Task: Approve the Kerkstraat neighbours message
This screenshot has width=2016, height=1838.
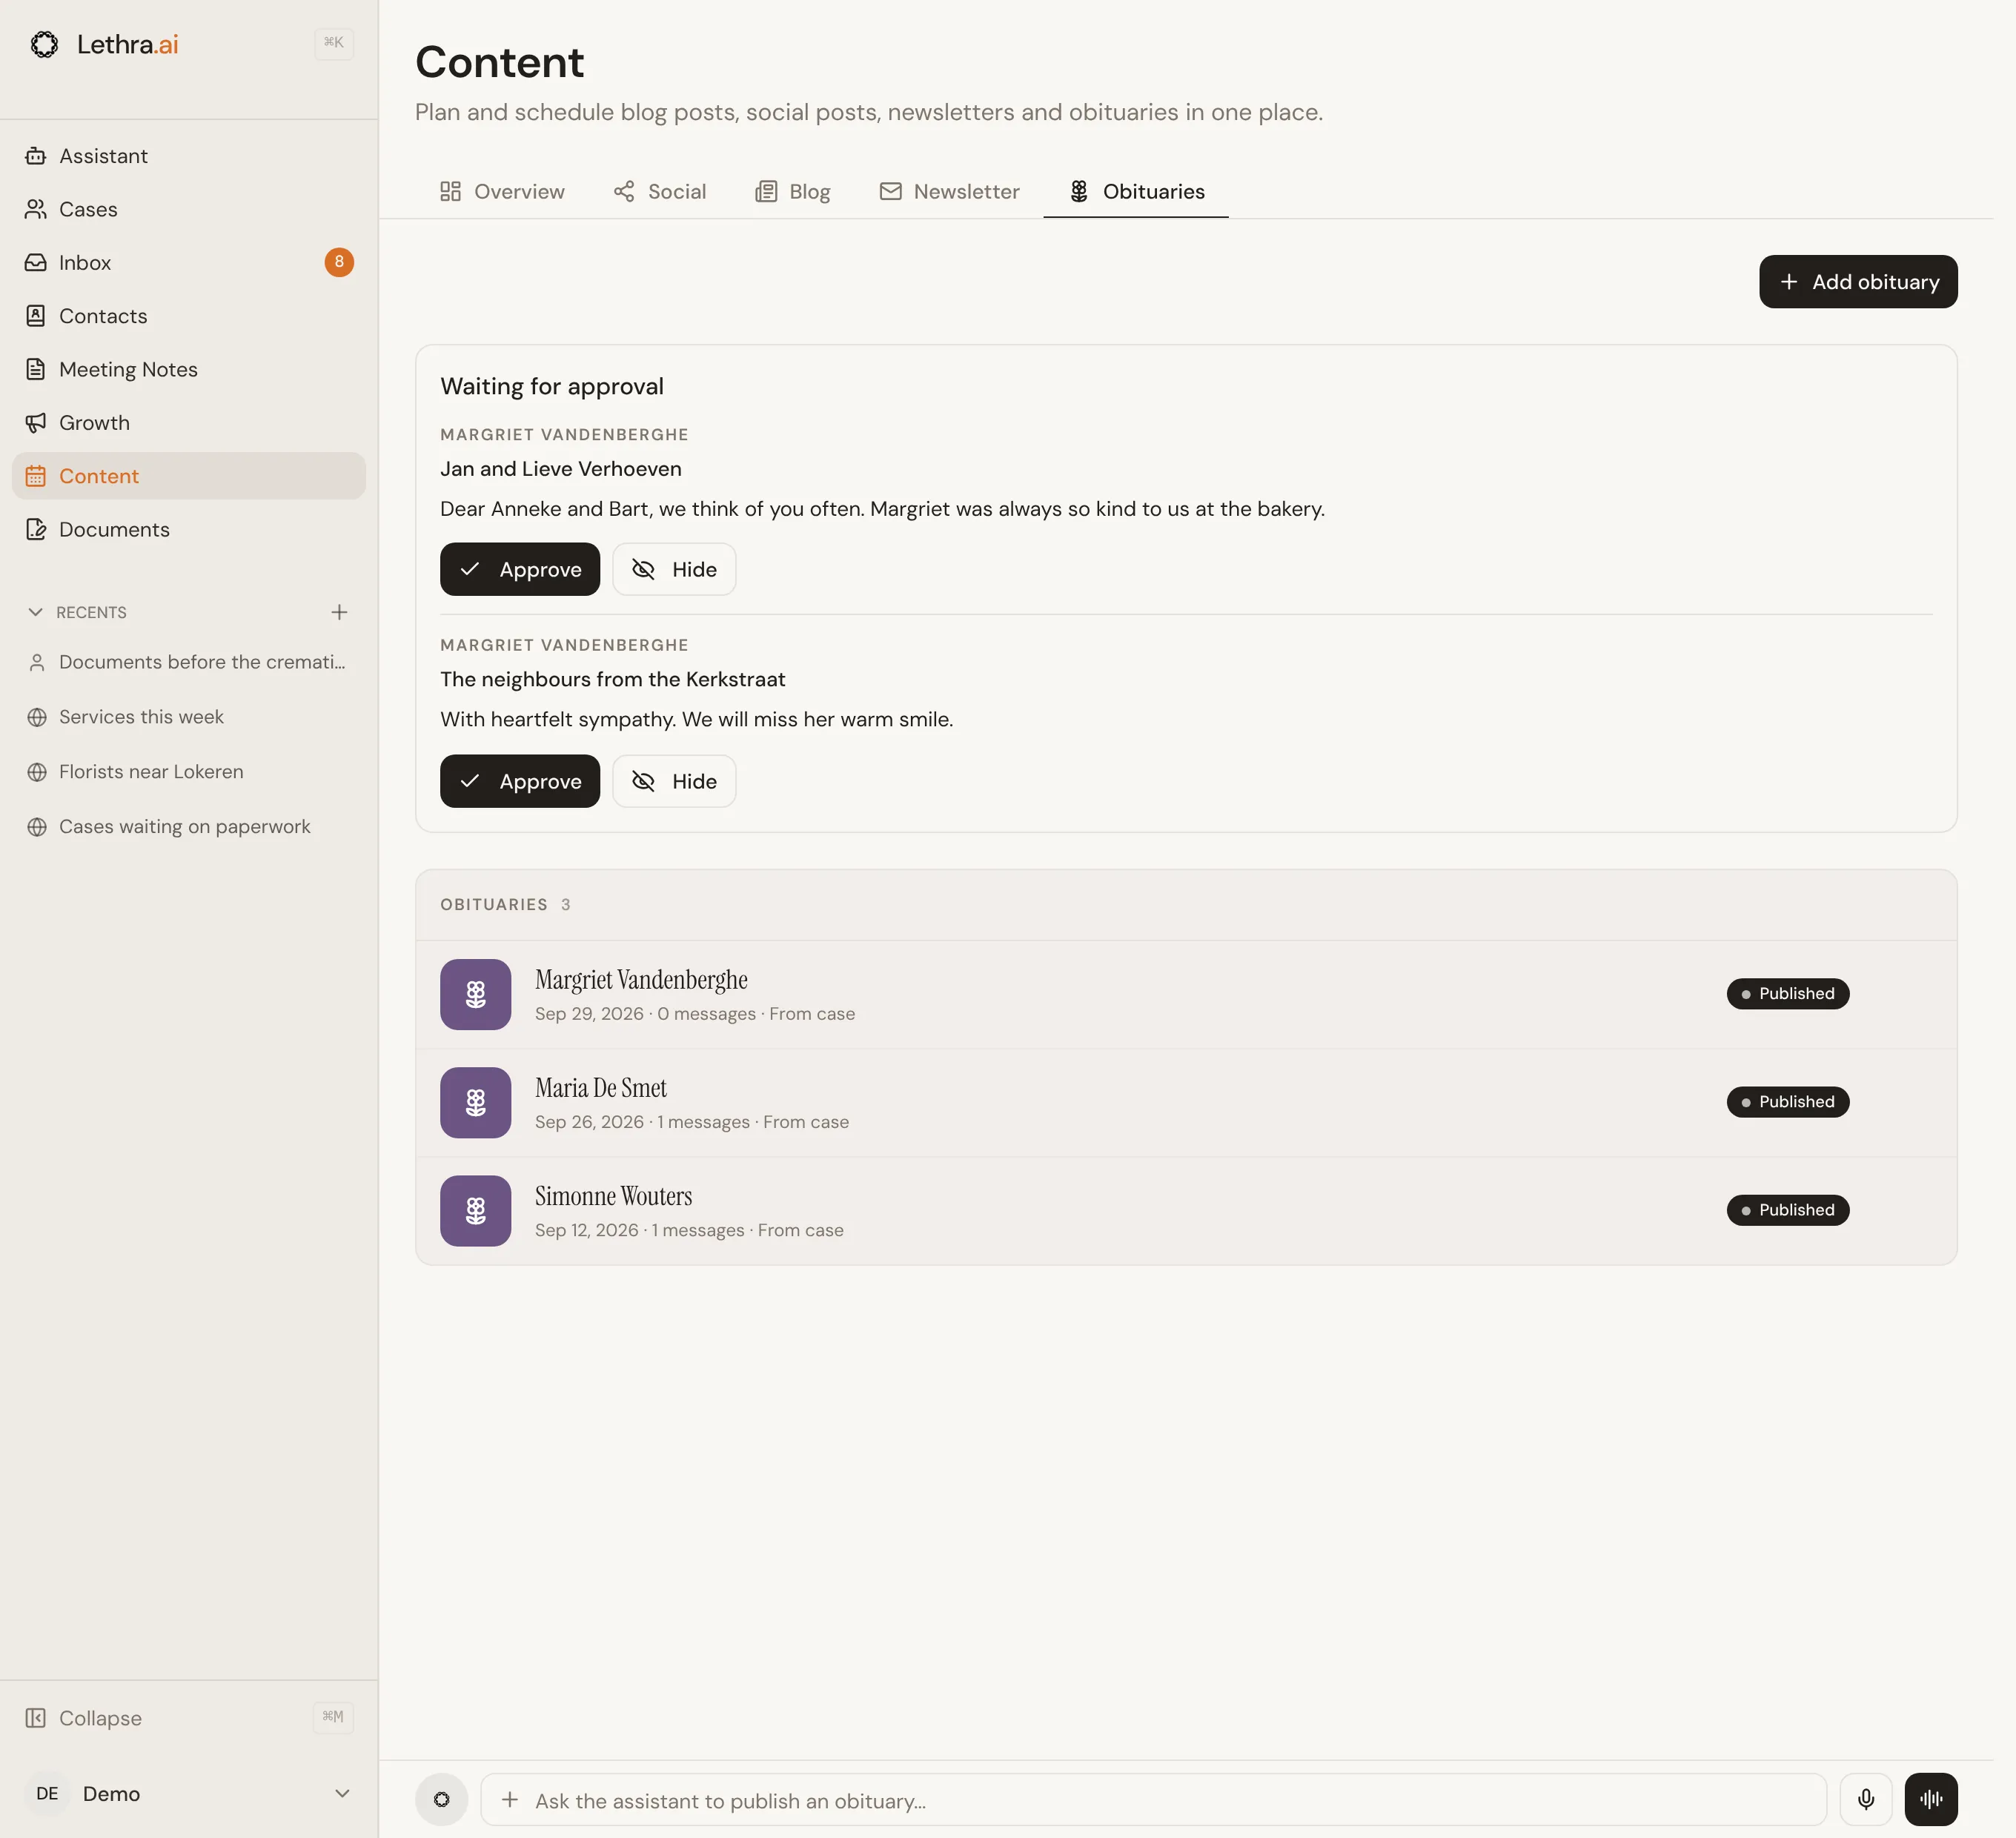Action: click(520, 781)
